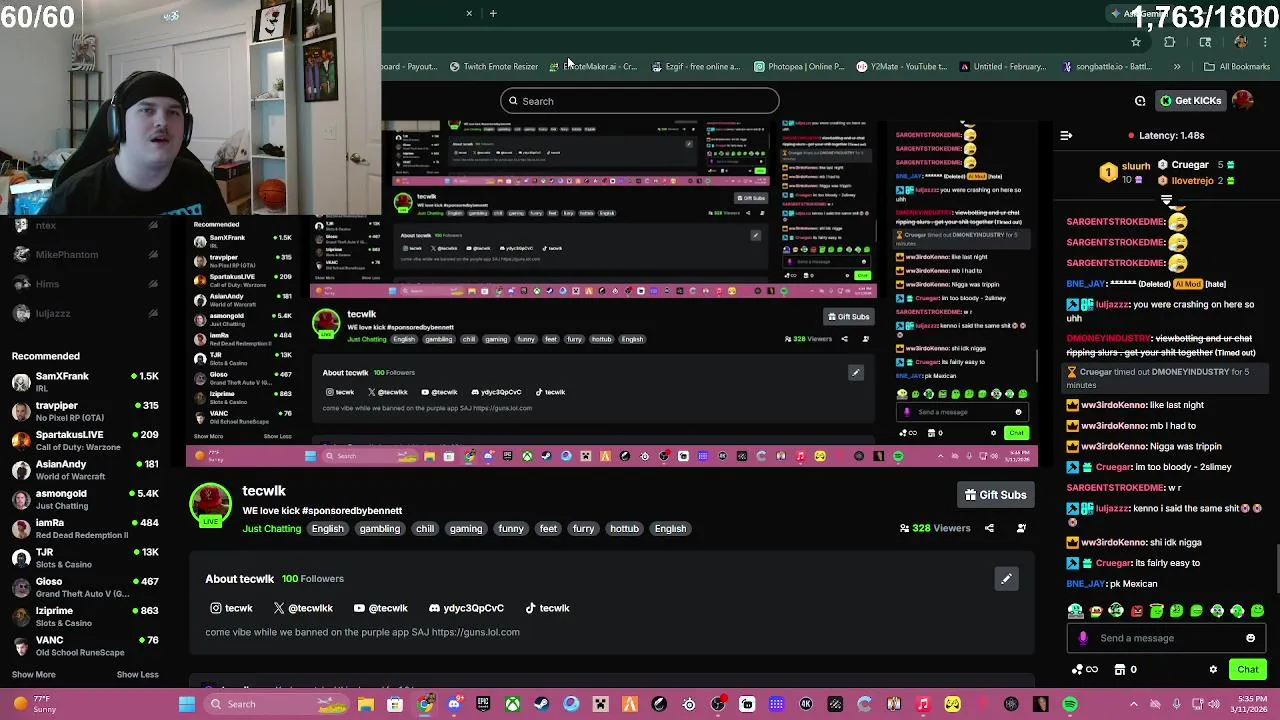Viewport: 1280px width, 720px height.
Task: Open tecwlk TikTok link
Action: 547,608
